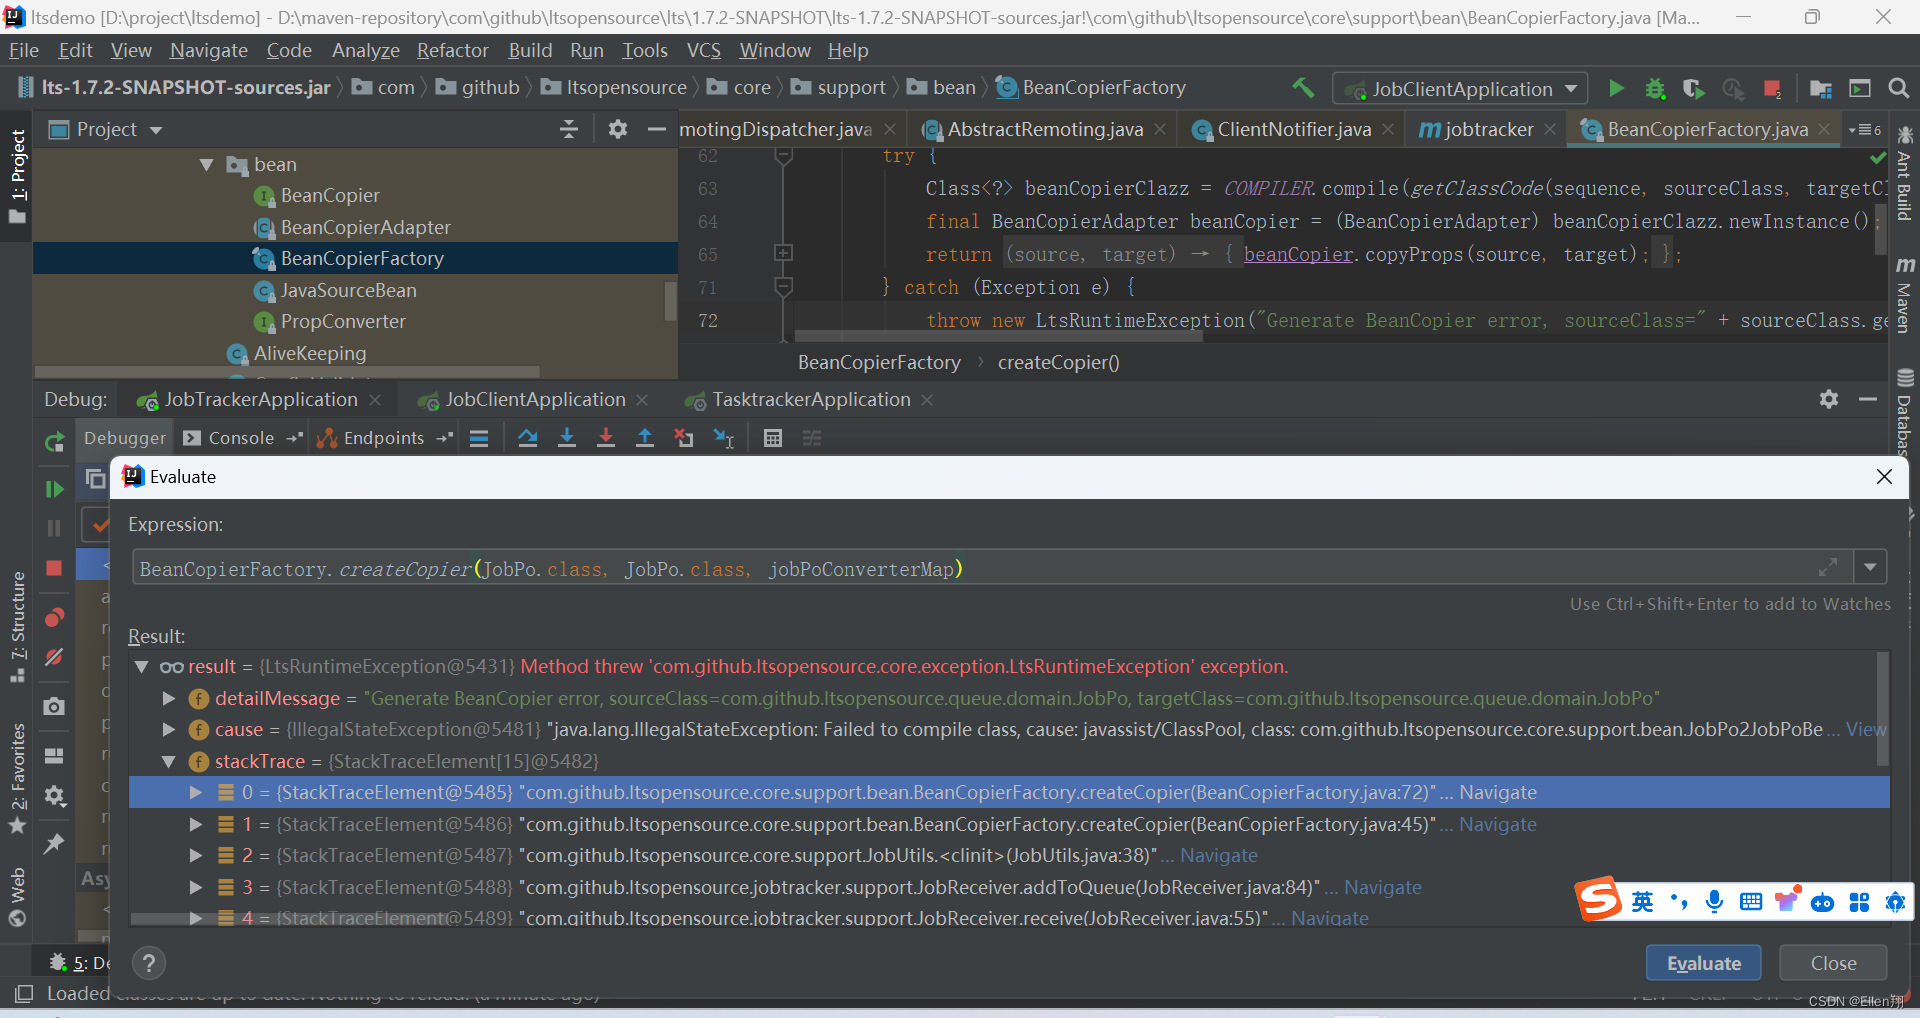
Task: Select JobClientApplication debug tab
Action: pyautogui.click(x=535, y=399)
